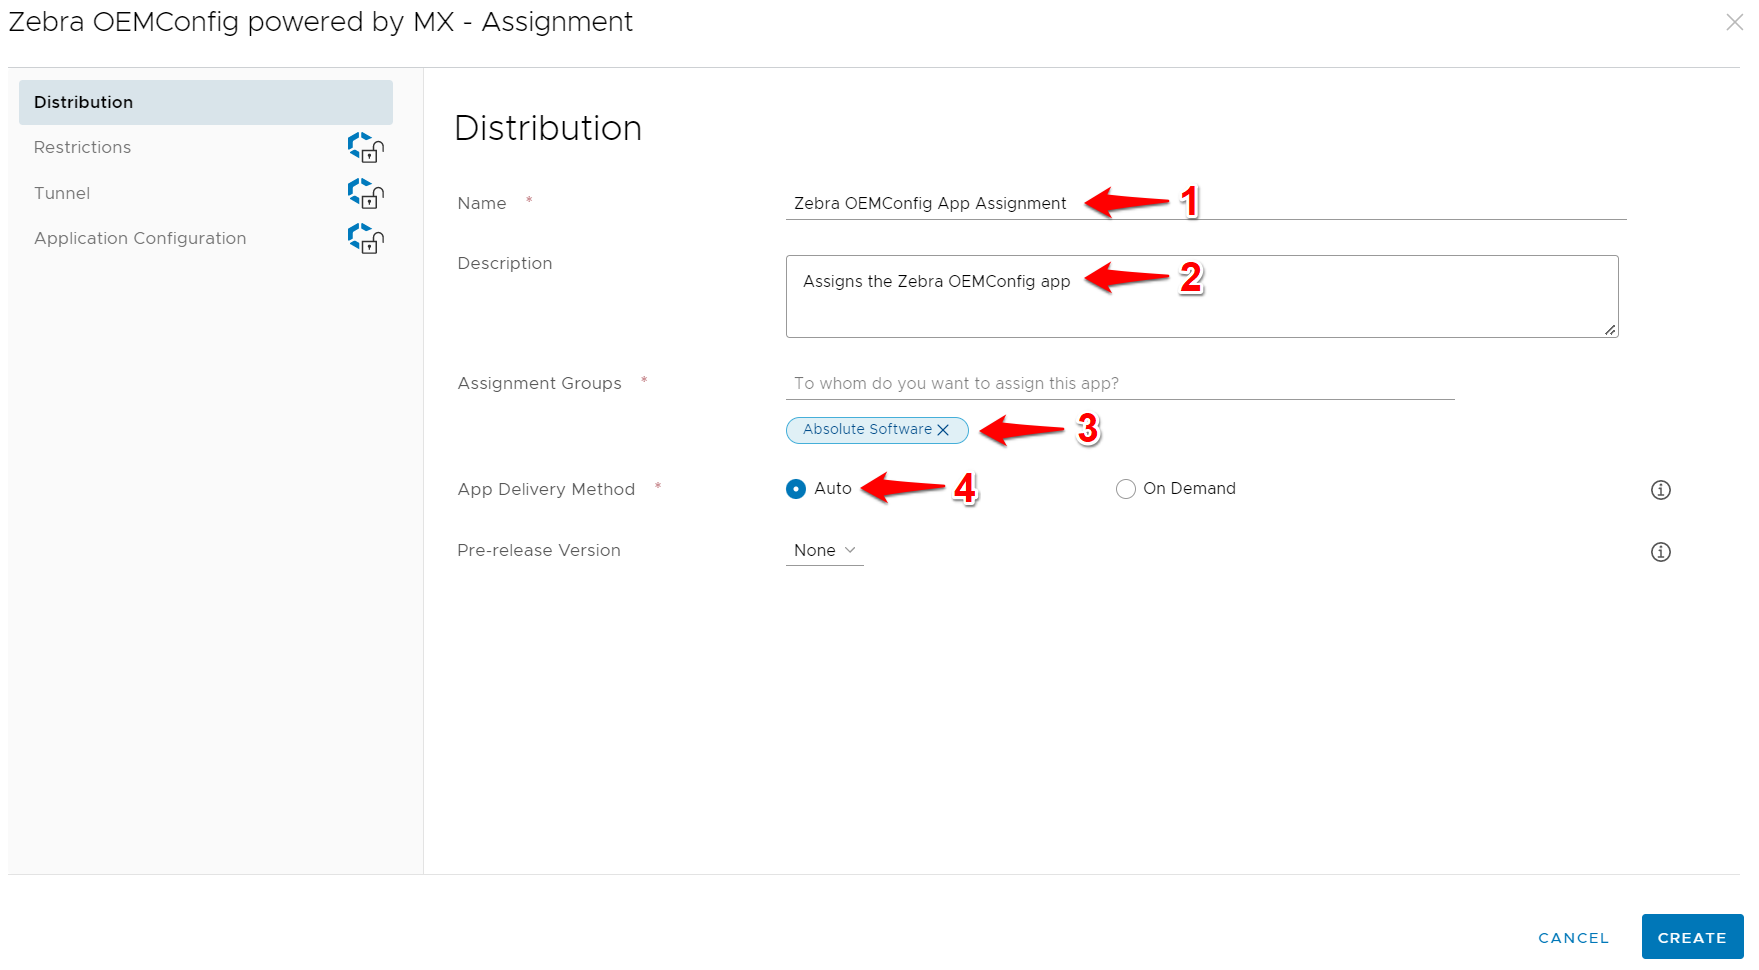Open the Restrictions section
The image size is (1759, 970).
click(82, 147)
